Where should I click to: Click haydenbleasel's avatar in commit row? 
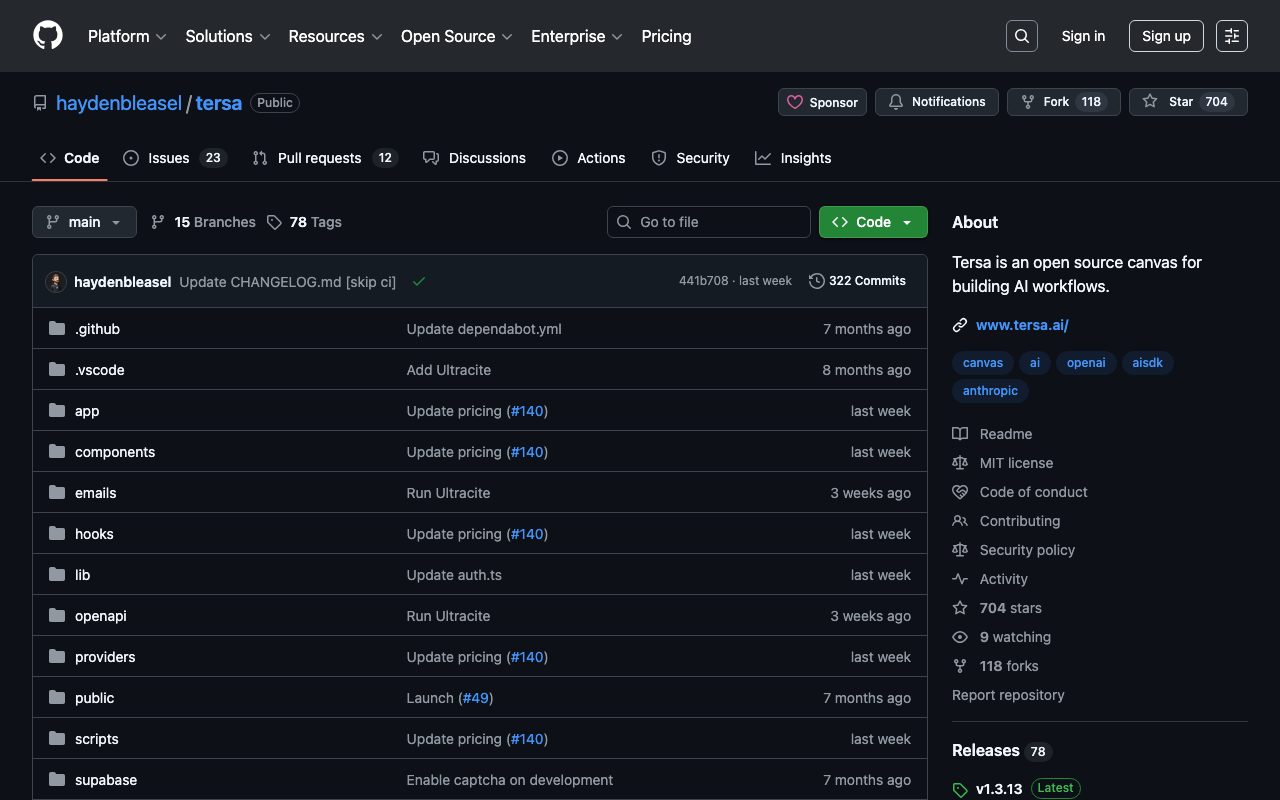point(56,282)
